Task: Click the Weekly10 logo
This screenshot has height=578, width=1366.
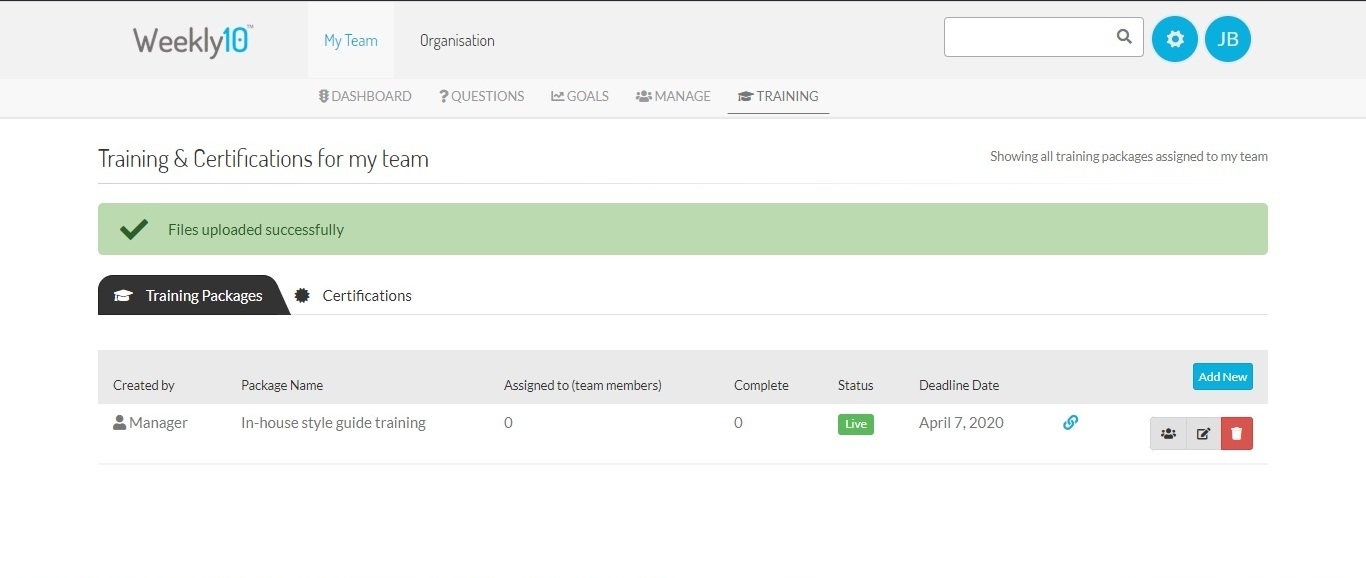Action: click(193, 41)
